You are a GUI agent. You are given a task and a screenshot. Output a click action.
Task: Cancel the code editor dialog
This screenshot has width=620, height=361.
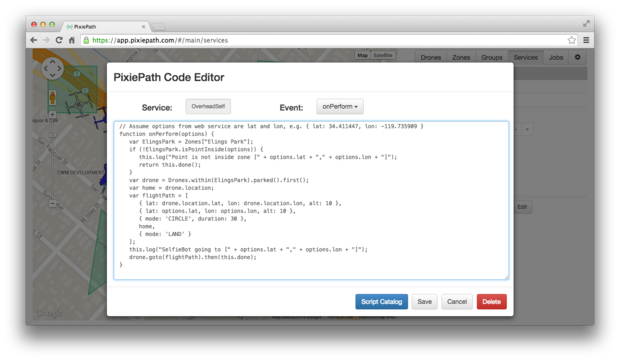[x=457, y=302]
